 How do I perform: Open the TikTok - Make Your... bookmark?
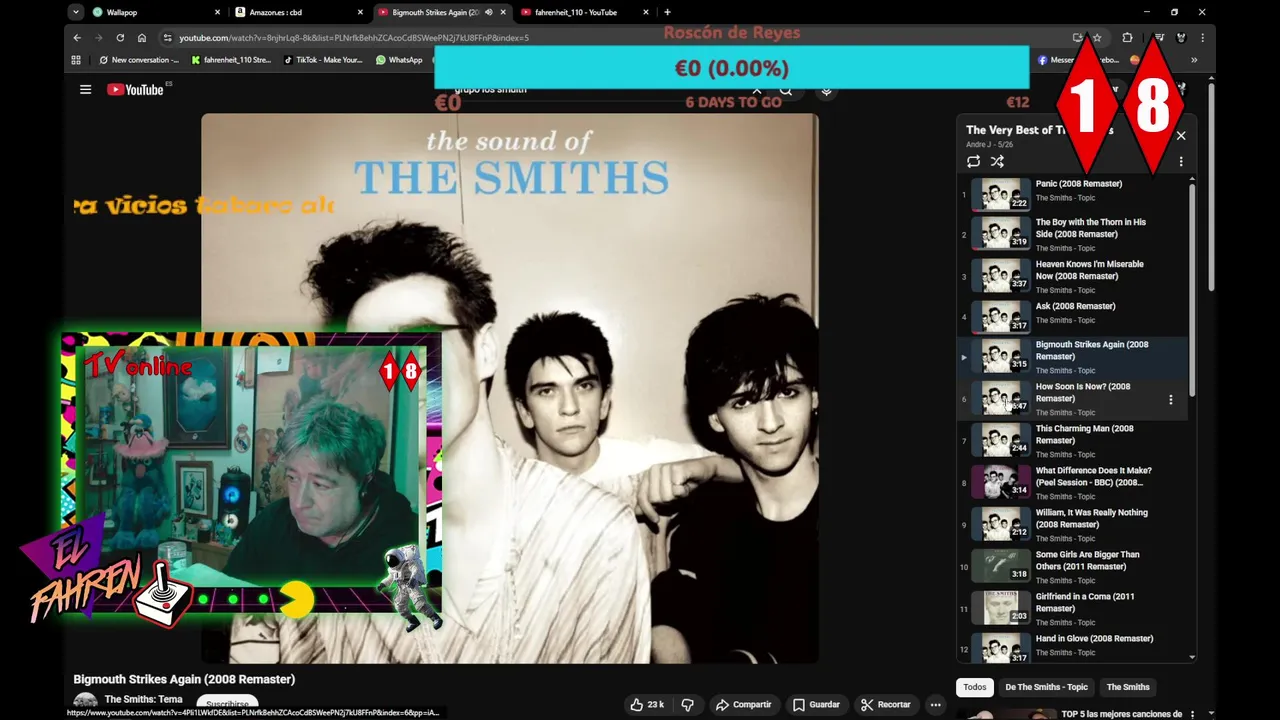point(323,60)
